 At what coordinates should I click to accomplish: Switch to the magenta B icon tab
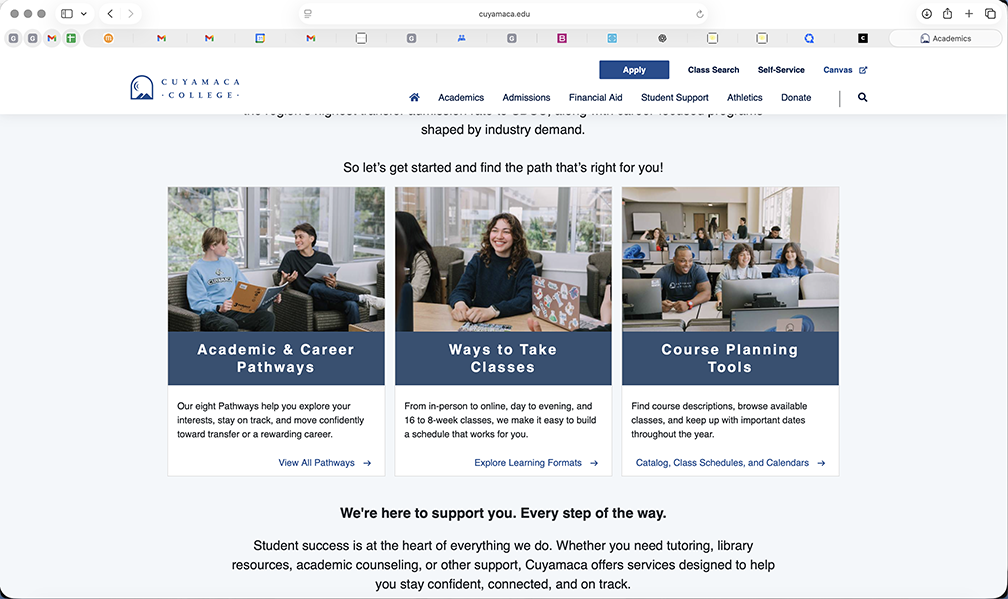pyautogui.click(x=562, y=39)
